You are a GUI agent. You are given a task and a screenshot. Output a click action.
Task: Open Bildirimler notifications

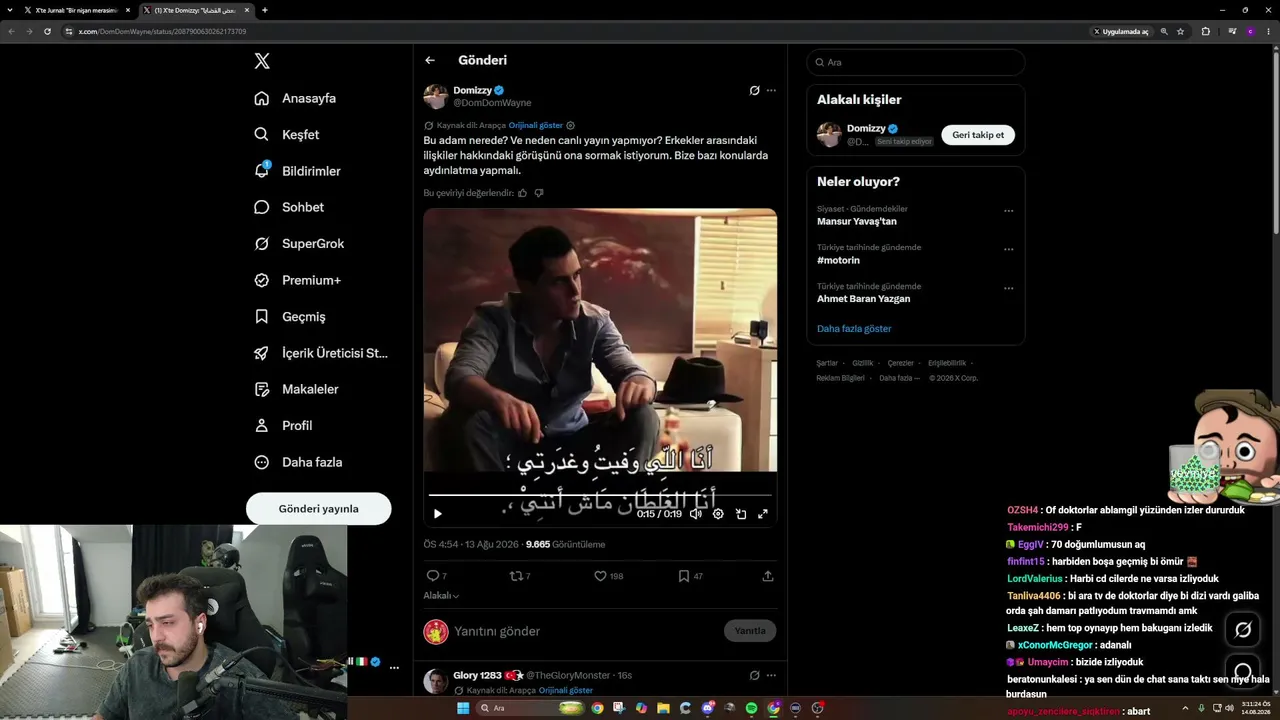(x=298, y=171)
